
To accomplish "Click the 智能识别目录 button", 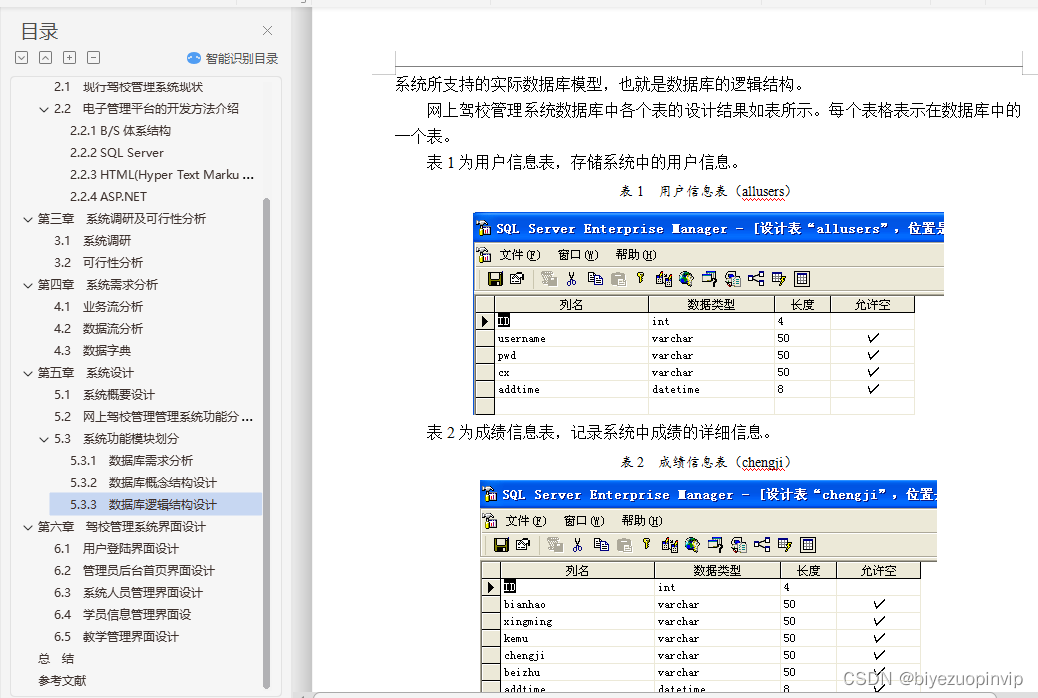I will (x=232, y=58).
